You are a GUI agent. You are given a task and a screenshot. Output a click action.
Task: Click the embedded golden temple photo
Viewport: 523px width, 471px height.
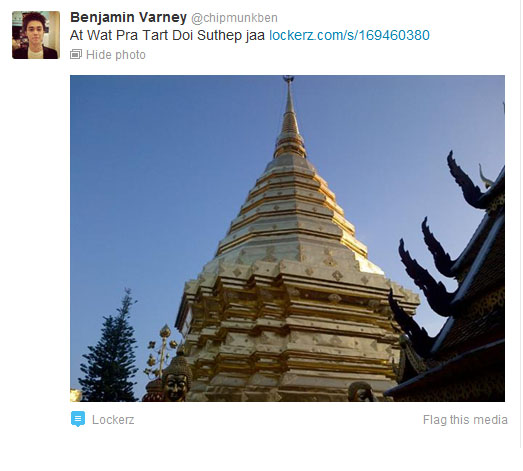287,238
